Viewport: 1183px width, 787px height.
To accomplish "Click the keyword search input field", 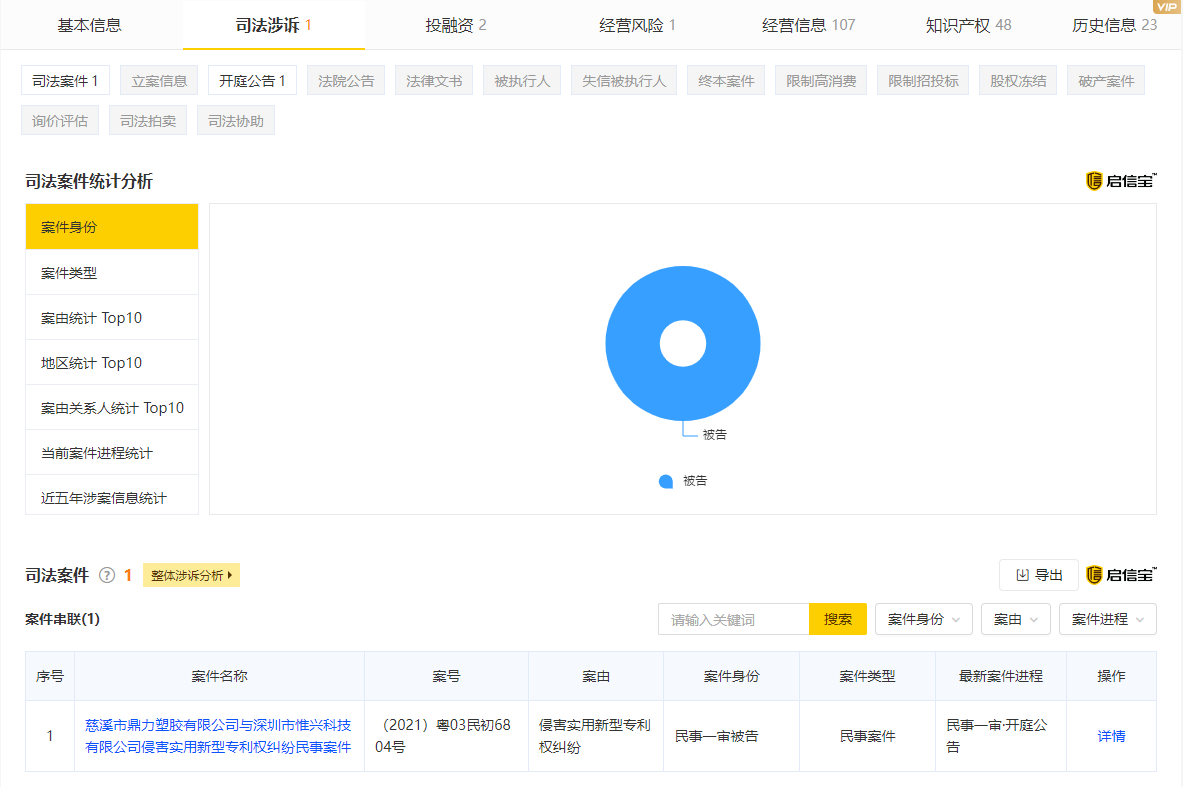I will (733, 619).
